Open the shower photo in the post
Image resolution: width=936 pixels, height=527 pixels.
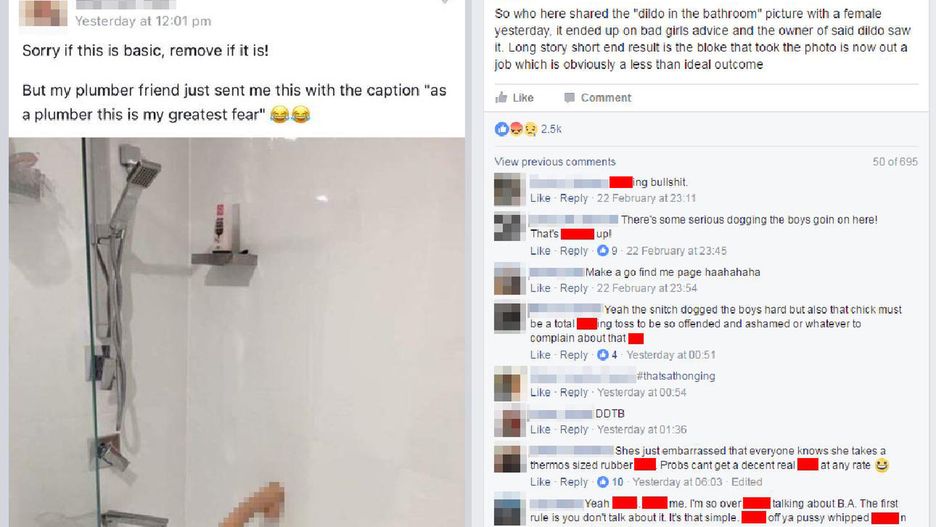click(x=237, y=332)
